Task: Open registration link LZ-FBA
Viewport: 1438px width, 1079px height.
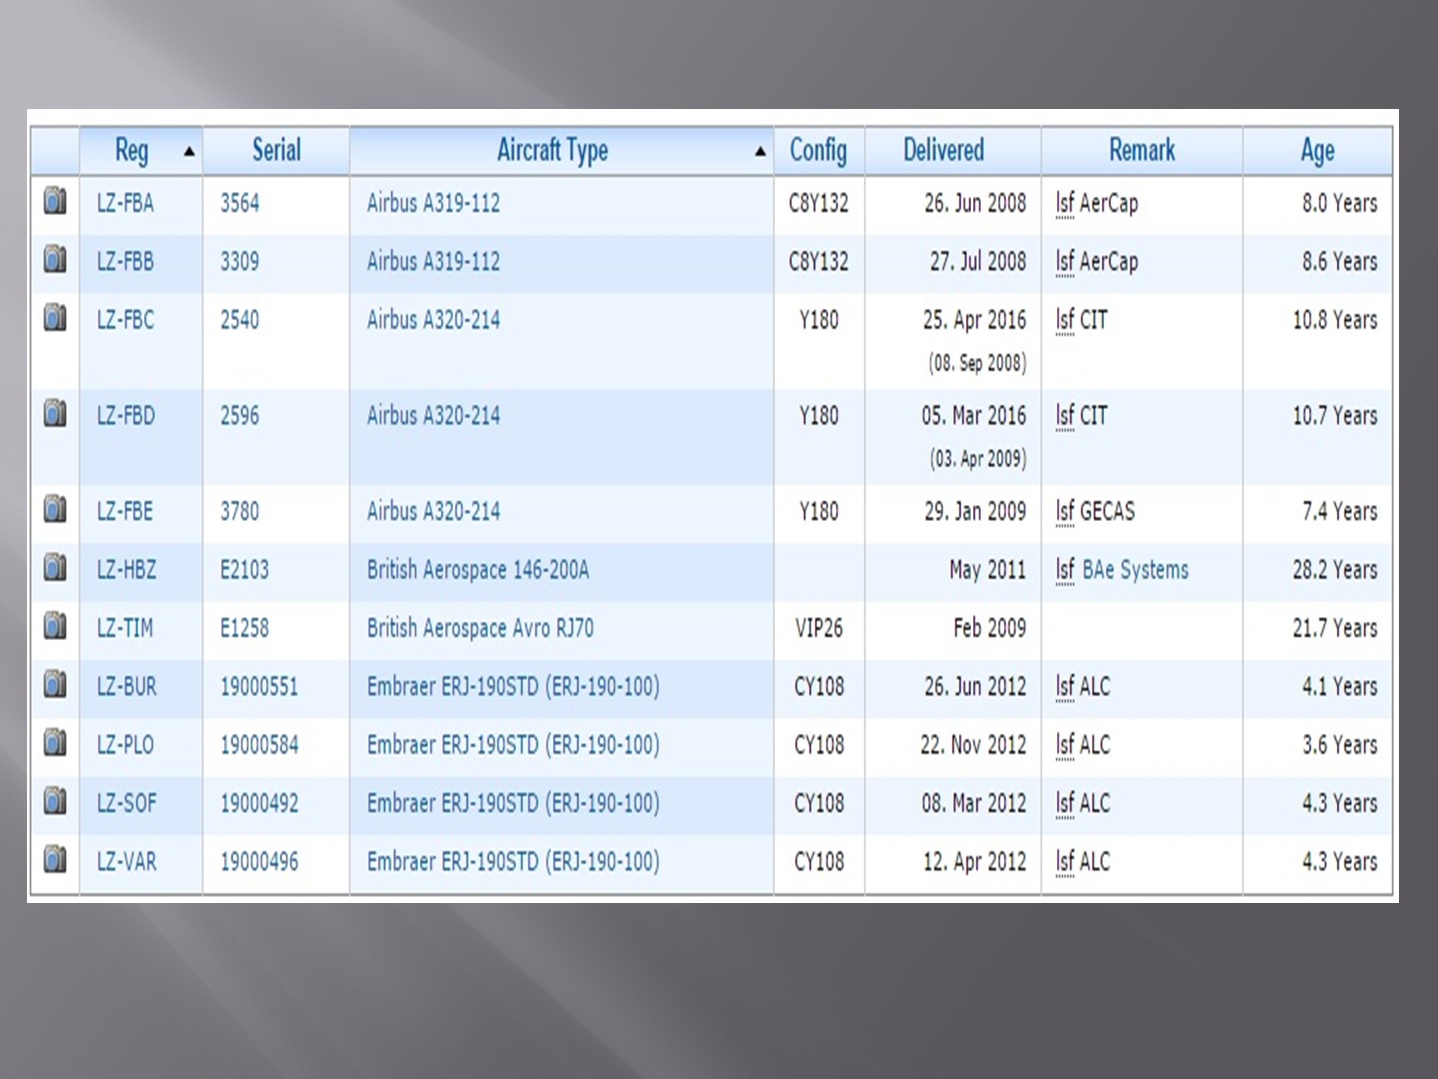Action: click(125, 203)
